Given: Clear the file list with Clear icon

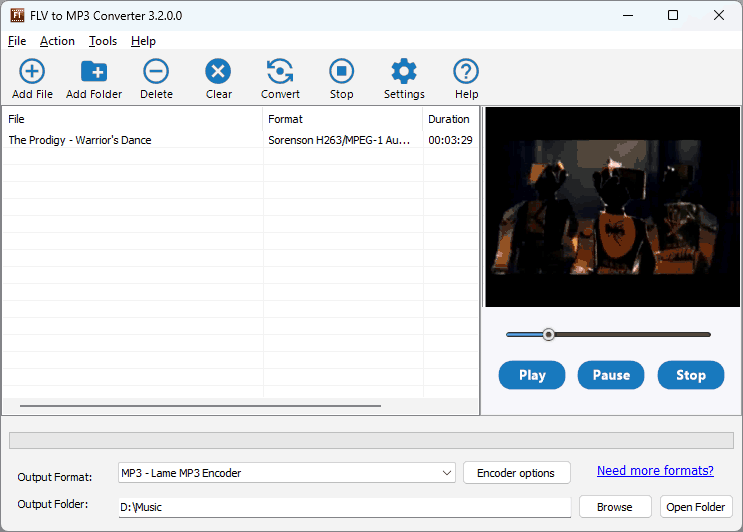Looking at the screenshot, I should click(x=218, y=72).
